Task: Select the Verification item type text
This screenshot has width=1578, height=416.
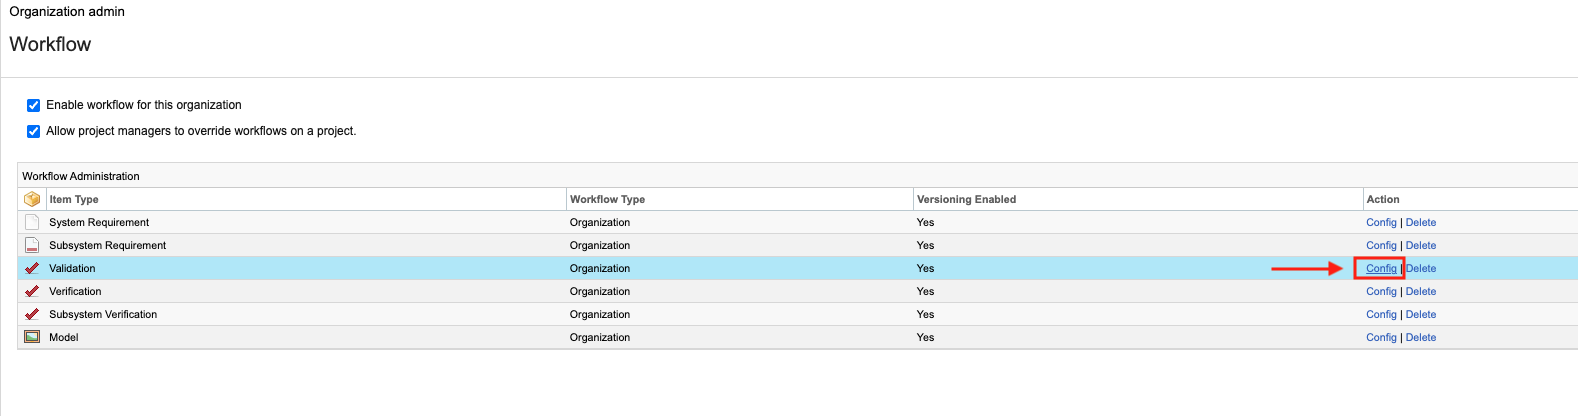Action: [x=75, y=292]
